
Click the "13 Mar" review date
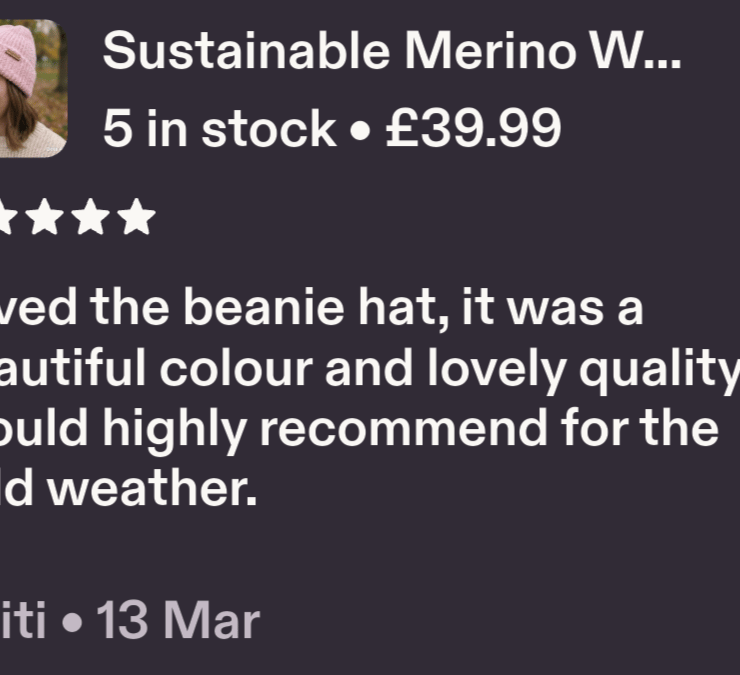tap(178, 620)
